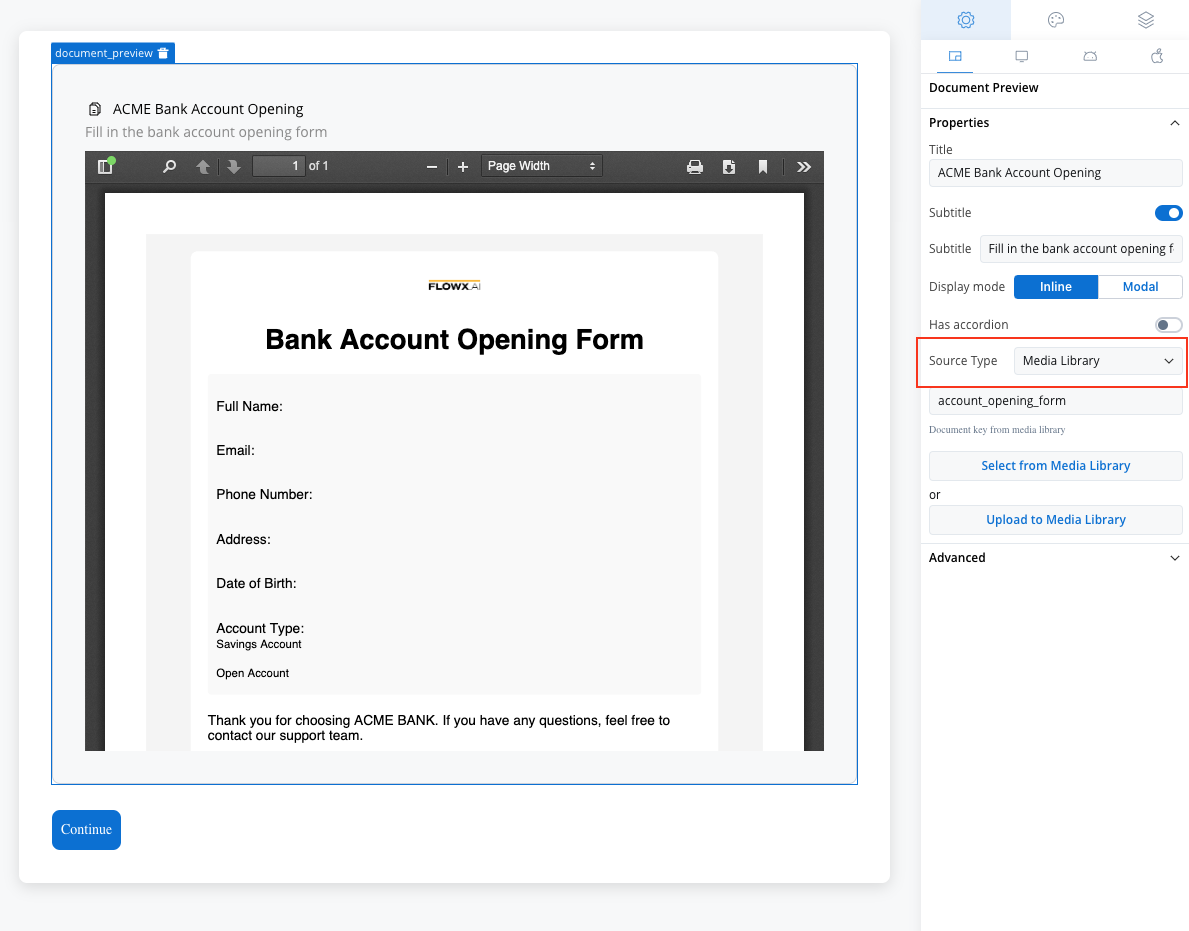The image size is (1189, 931).
Task: Select the document_preview component label
Action: [104, 53]
